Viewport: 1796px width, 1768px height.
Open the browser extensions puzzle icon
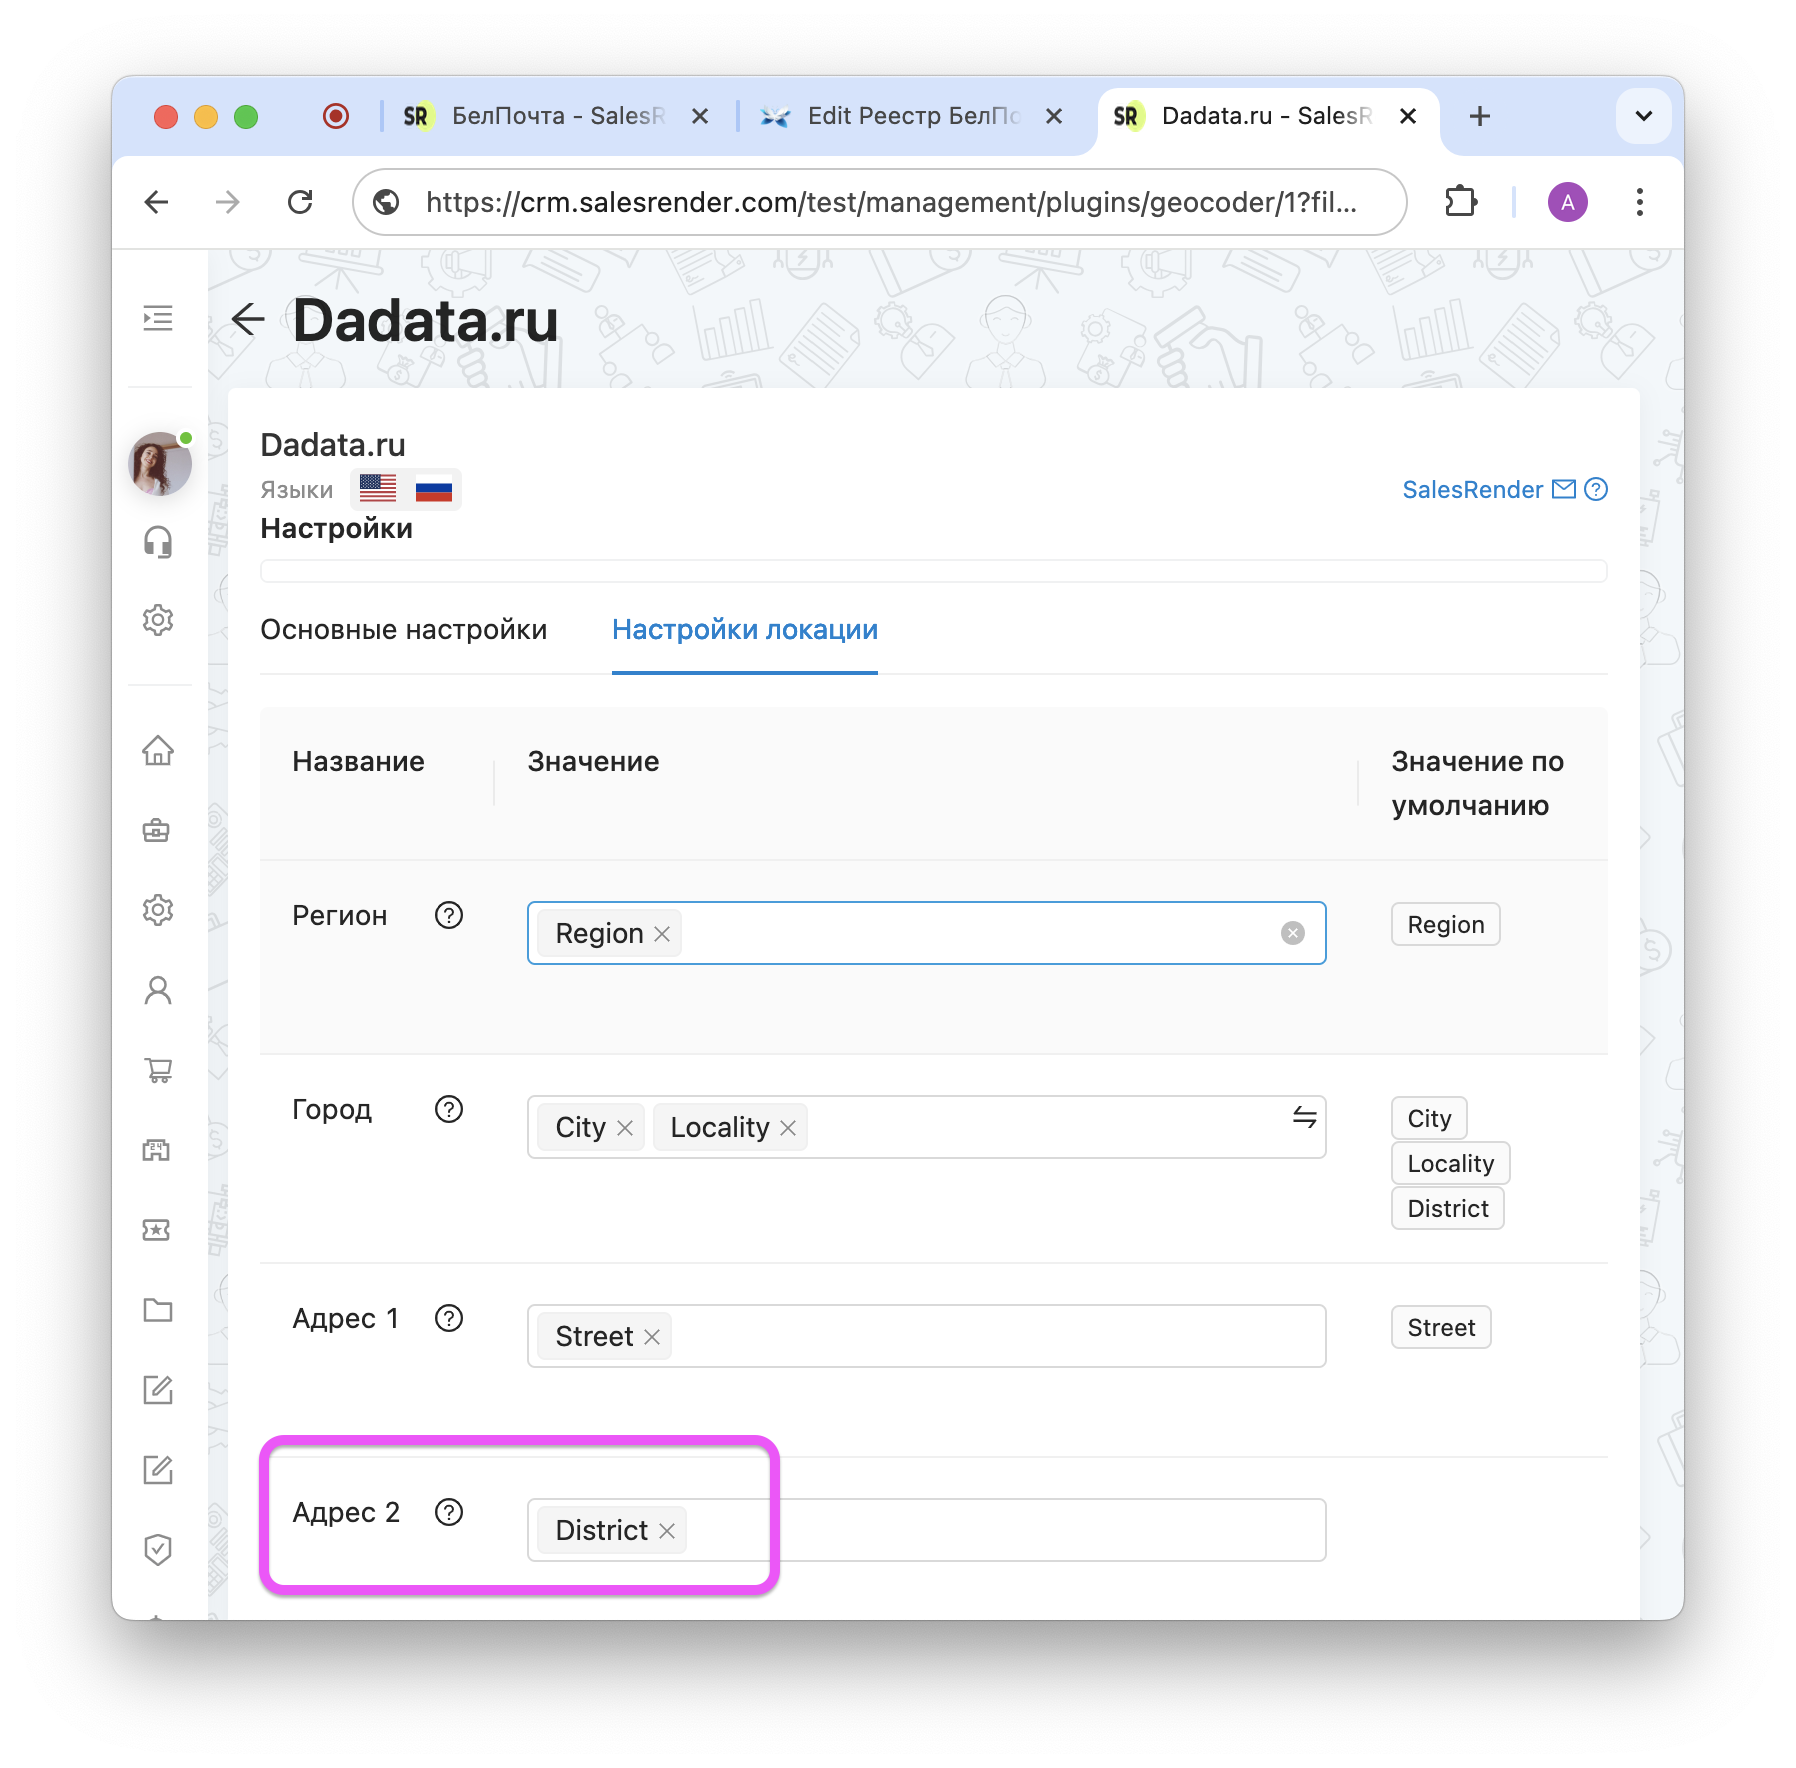tap(1461, 202)
